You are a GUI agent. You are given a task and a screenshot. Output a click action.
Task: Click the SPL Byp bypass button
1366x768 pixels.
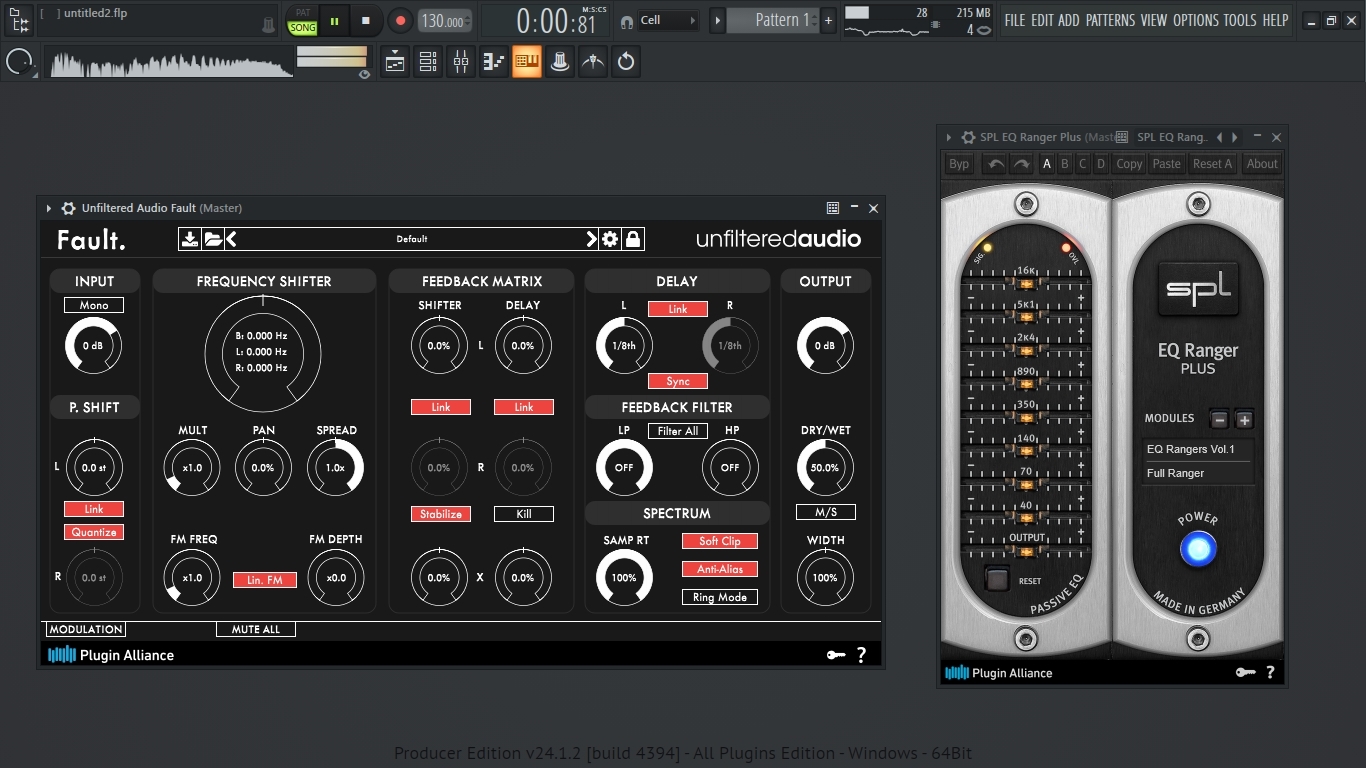tap(959, 164)
